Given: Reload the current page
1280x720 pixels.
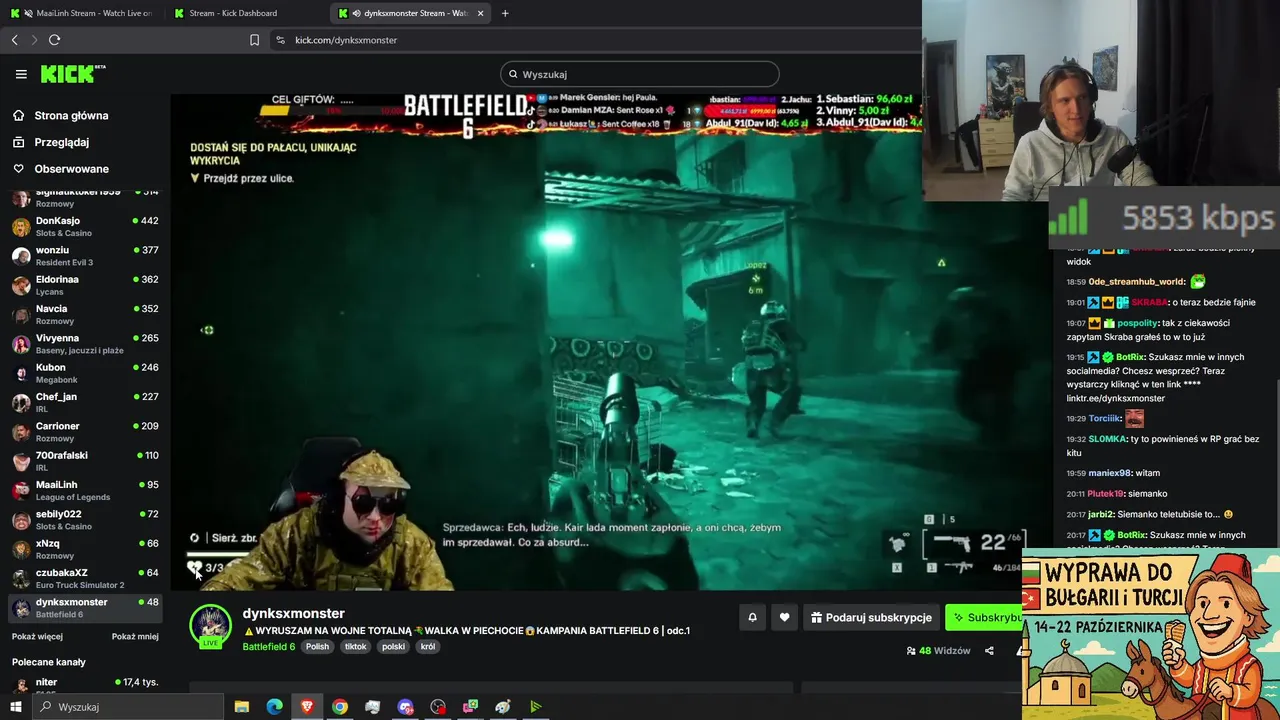Looking at the screenshot, I should point(54,40).
